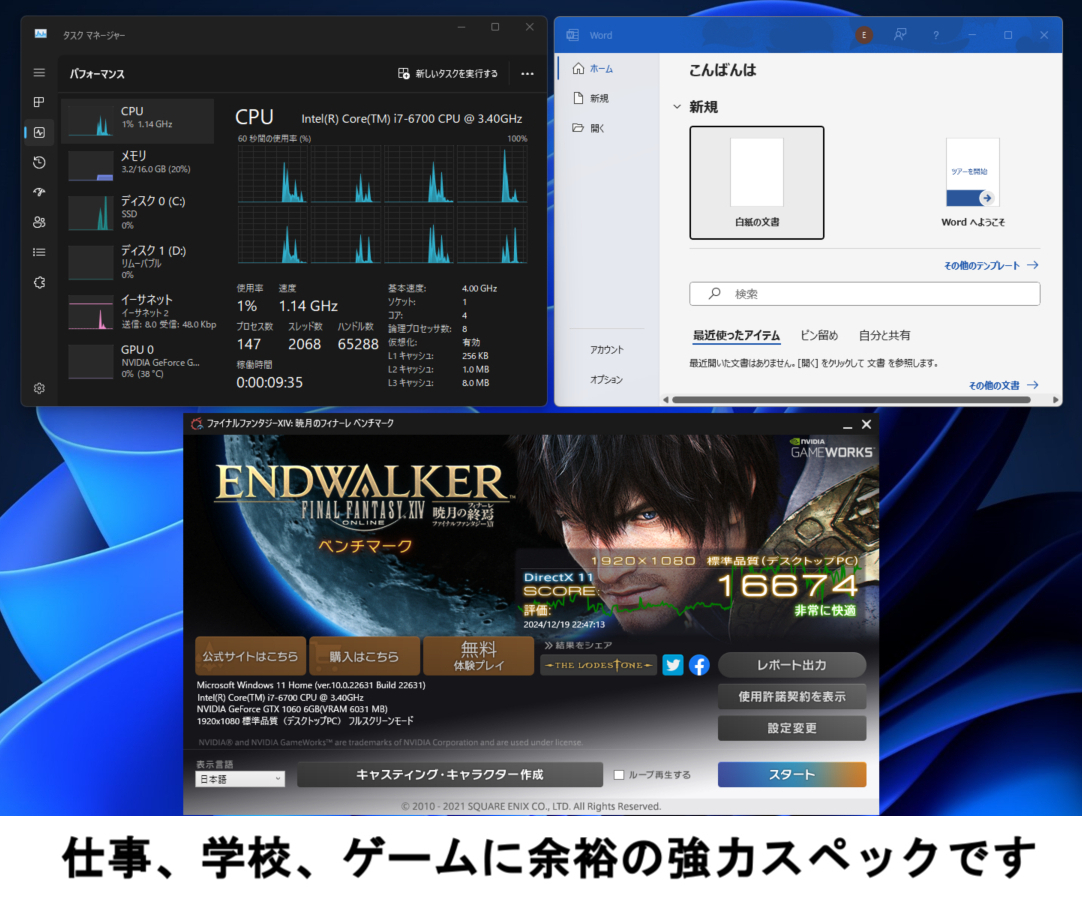Viewport: 1082px width, 900px height.
Task: Open 開く in Word sidebar
Action: [x=589, y=128]
